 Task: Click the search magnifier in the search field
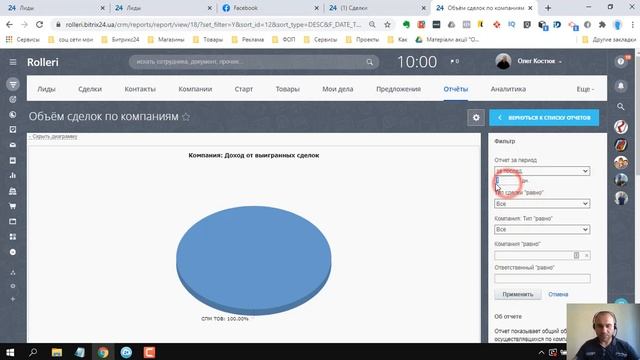tap(369, 62)
